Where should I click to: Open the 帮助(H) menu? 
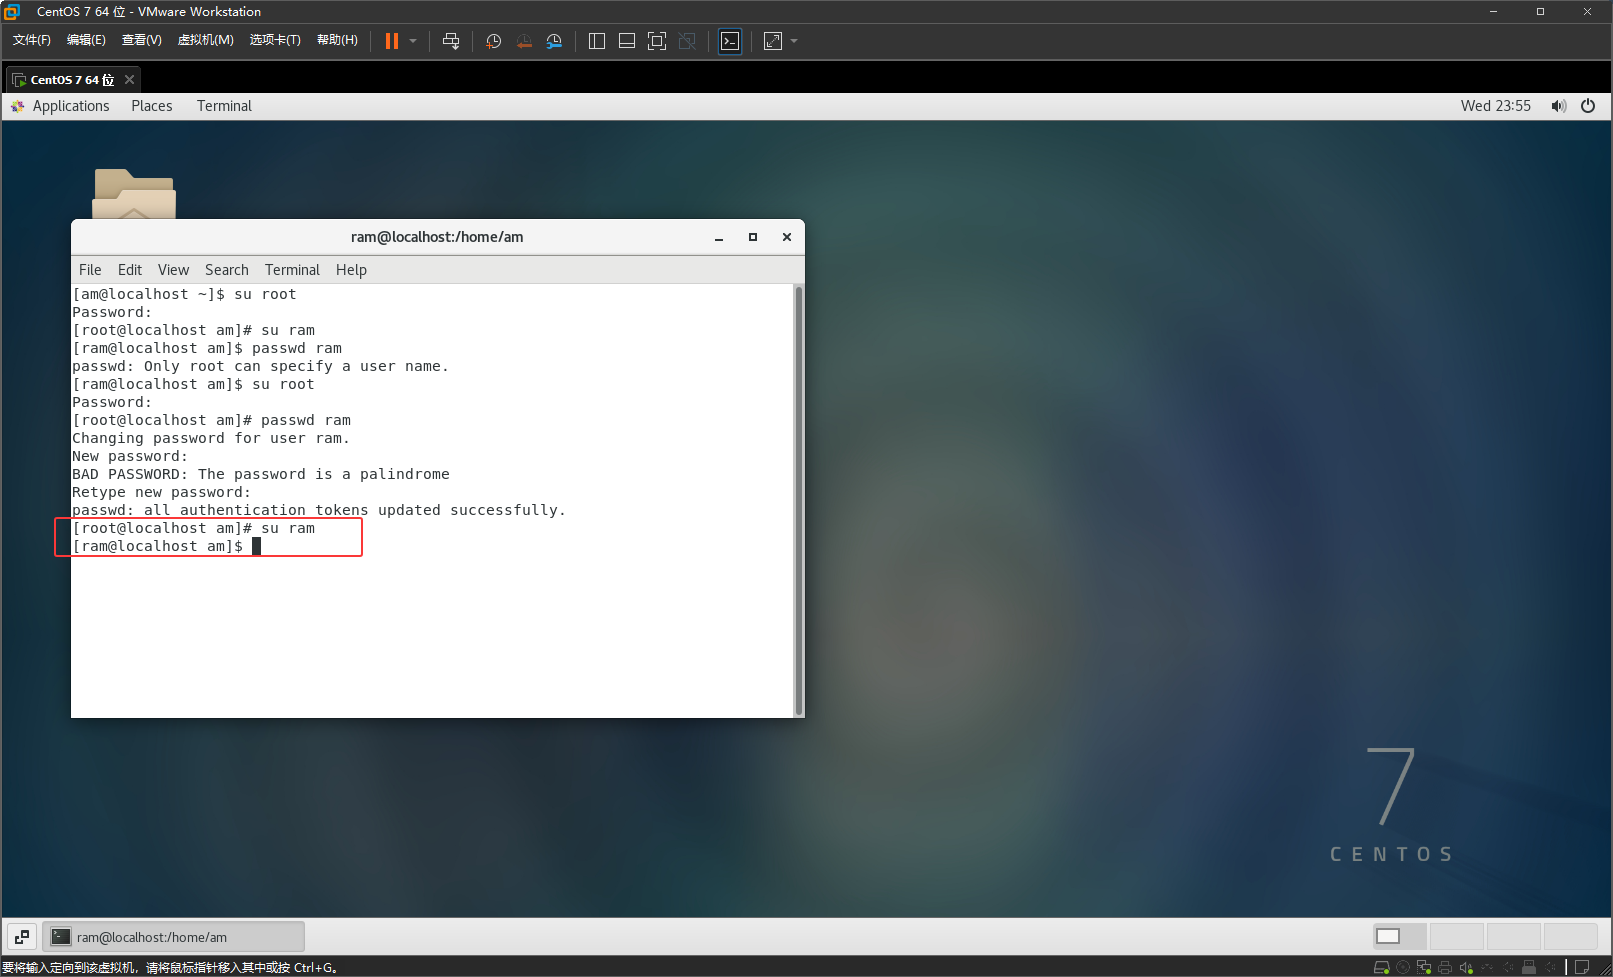(337, 40)
